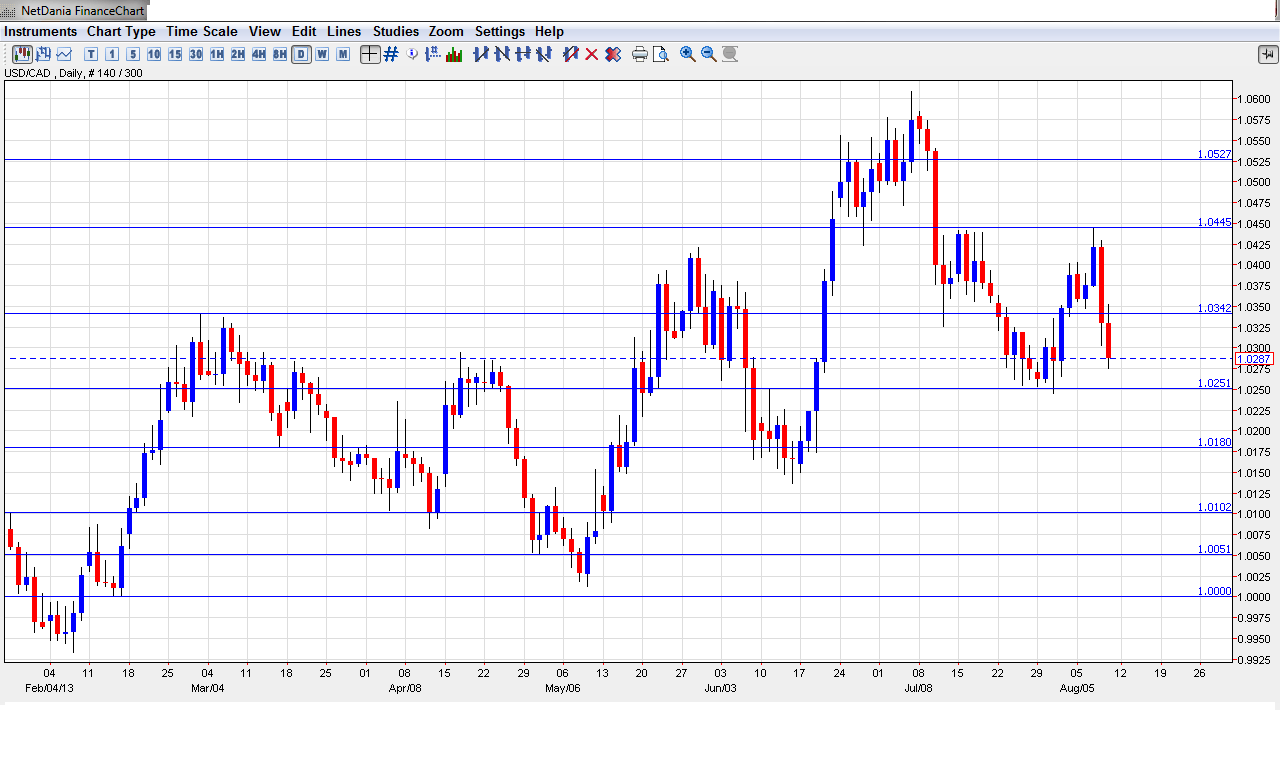Click the volume histogram icon
1280x768 pixels.
[454, 54]
